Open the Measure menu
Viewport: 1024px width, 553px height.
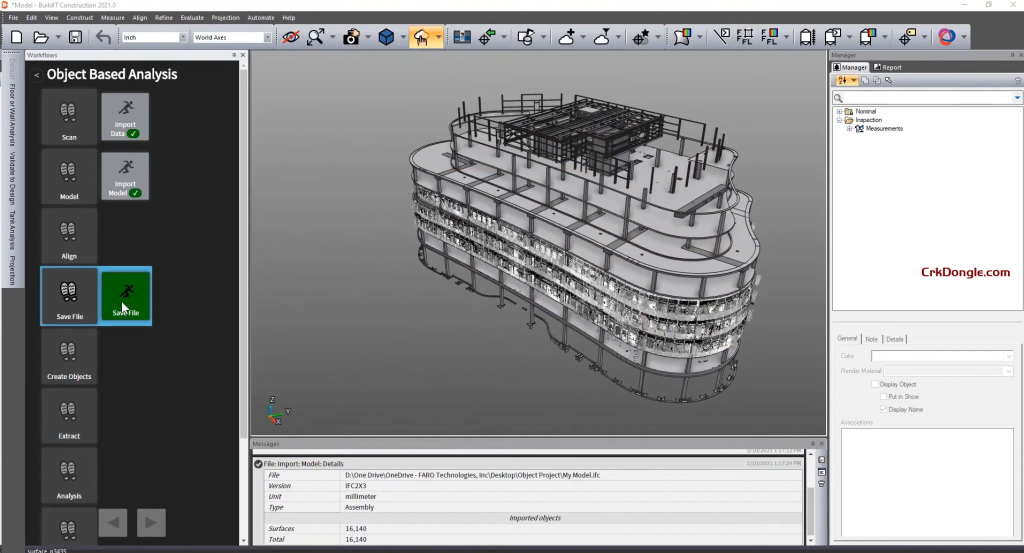tap(113, 18)
